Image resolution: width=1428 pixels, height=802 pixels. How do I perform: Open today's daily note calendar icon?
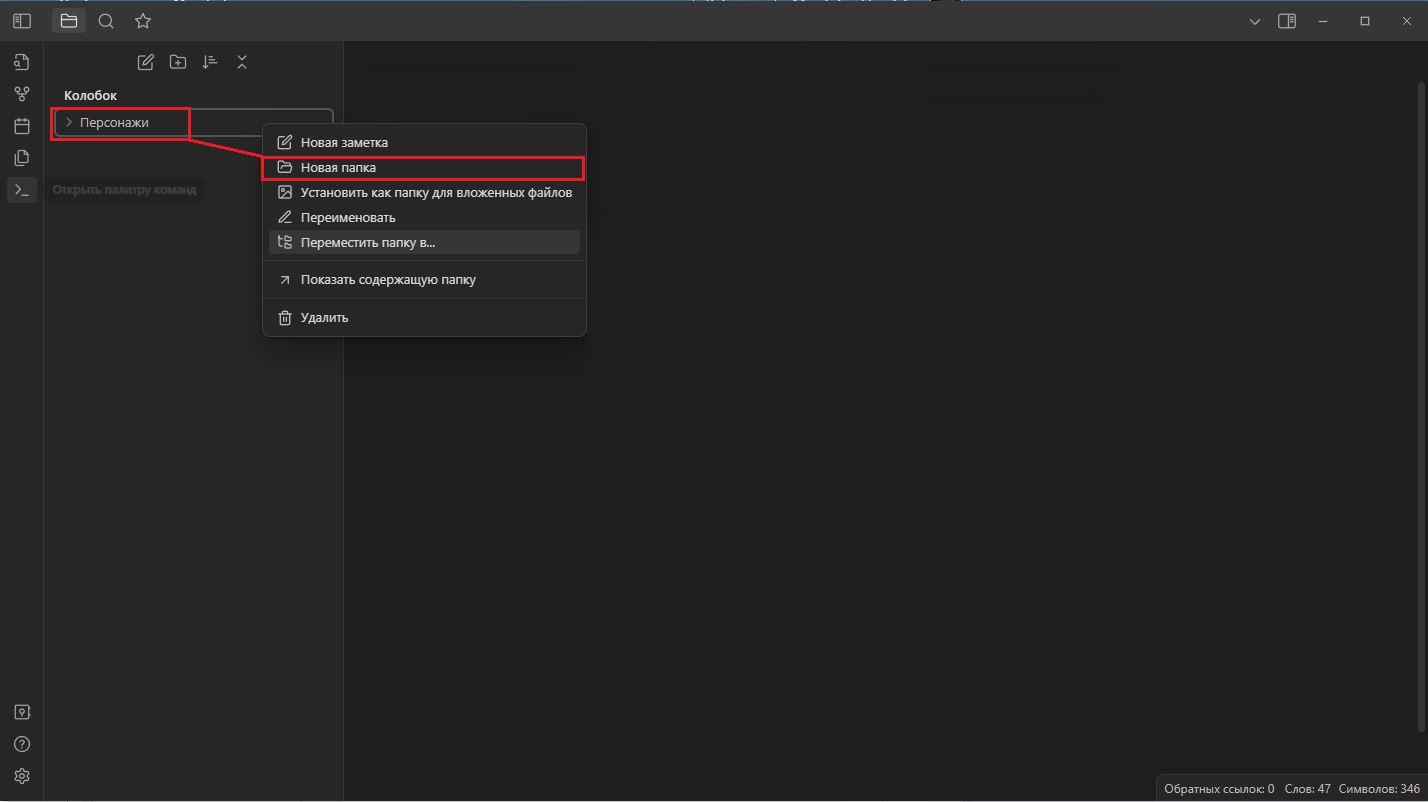(x=21, y=126)
